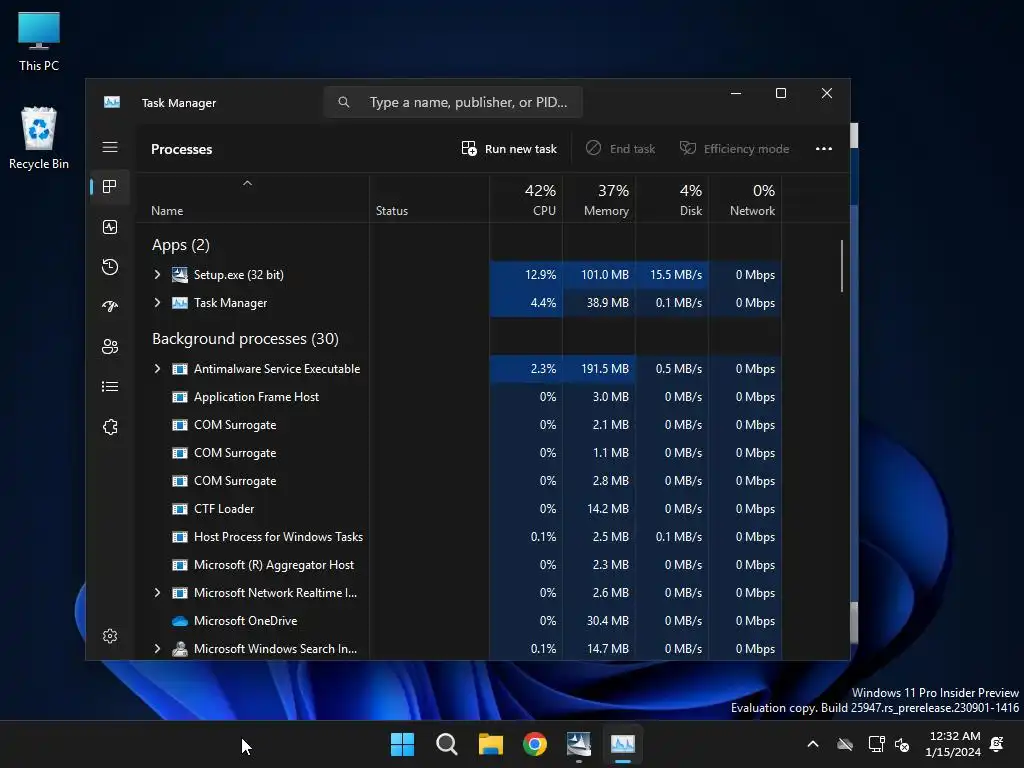The width and height of the screenshot is (1024, 768).
Task: Open File Explorer from taskbar
Action: click(x=490, y=744)
